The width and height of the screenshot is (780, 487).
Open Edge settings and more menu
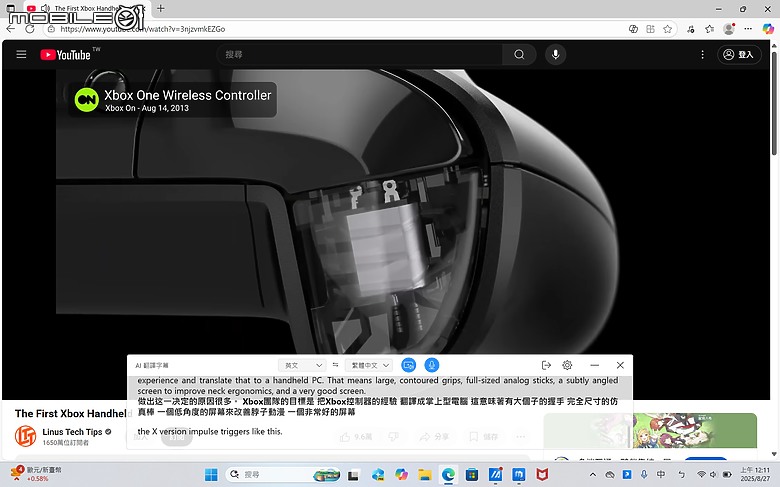[x=748, y=29]
